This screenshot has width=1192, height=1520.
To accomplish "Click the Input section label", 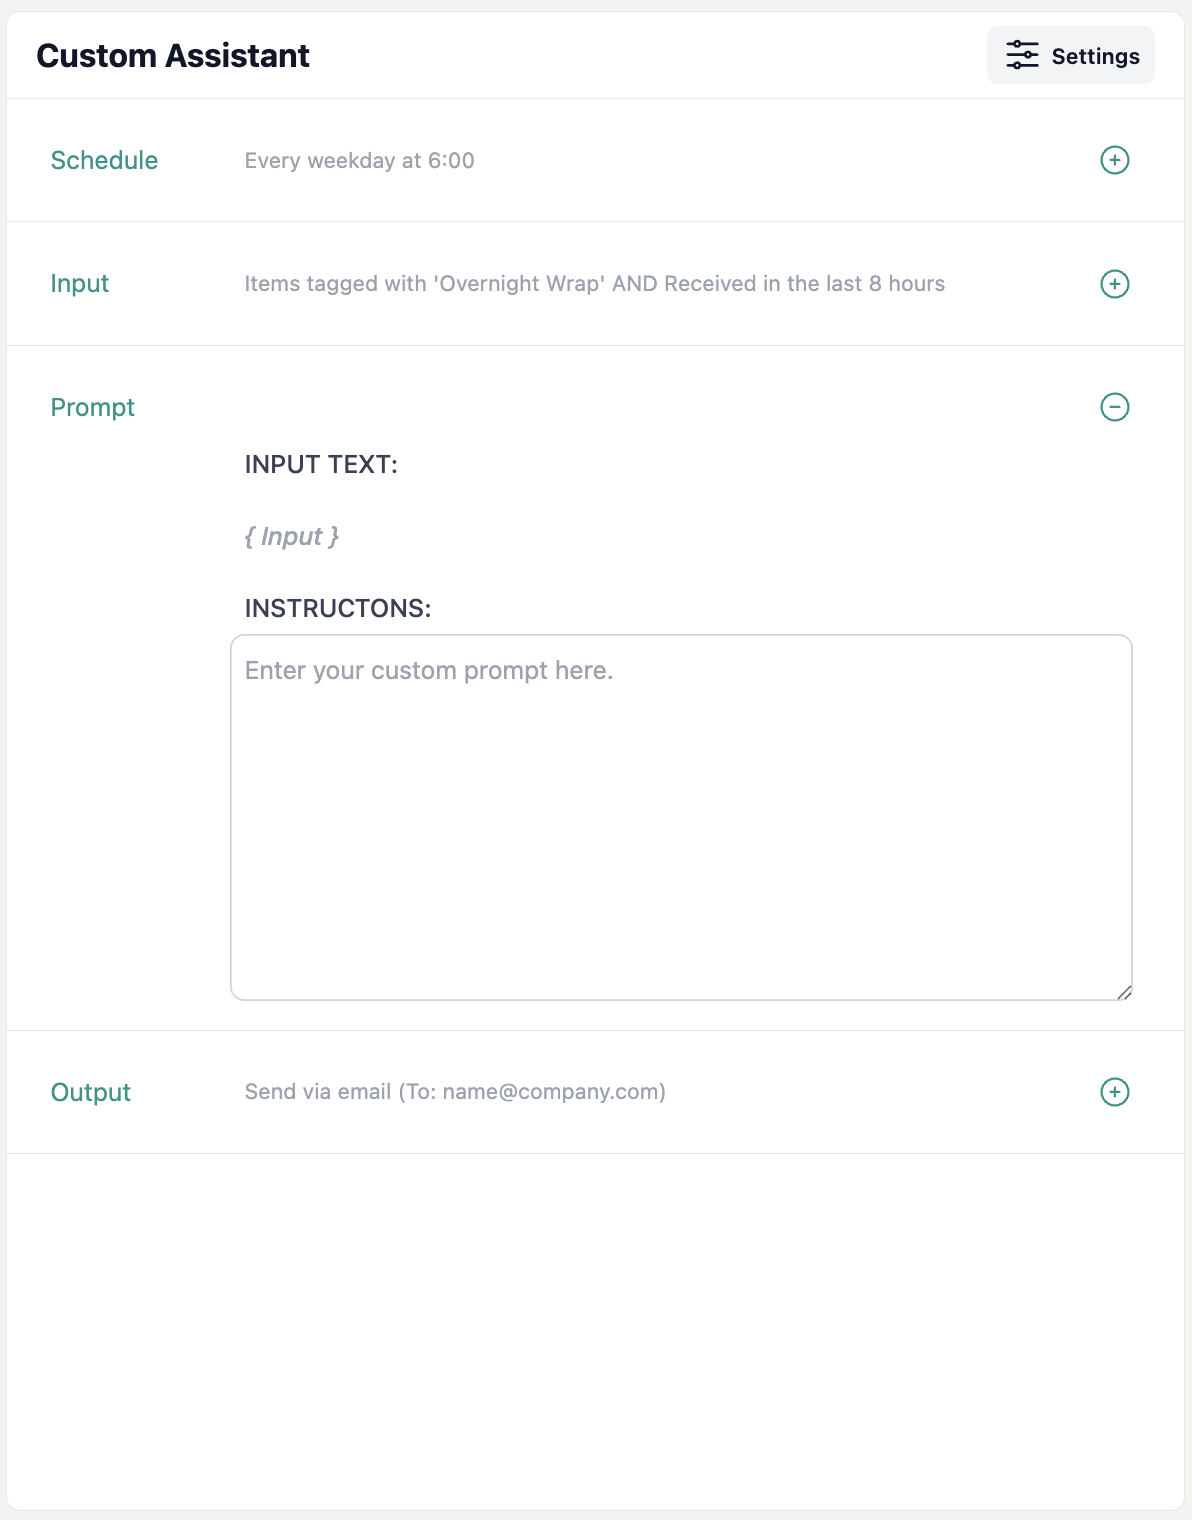I will (x=80, y=284).
